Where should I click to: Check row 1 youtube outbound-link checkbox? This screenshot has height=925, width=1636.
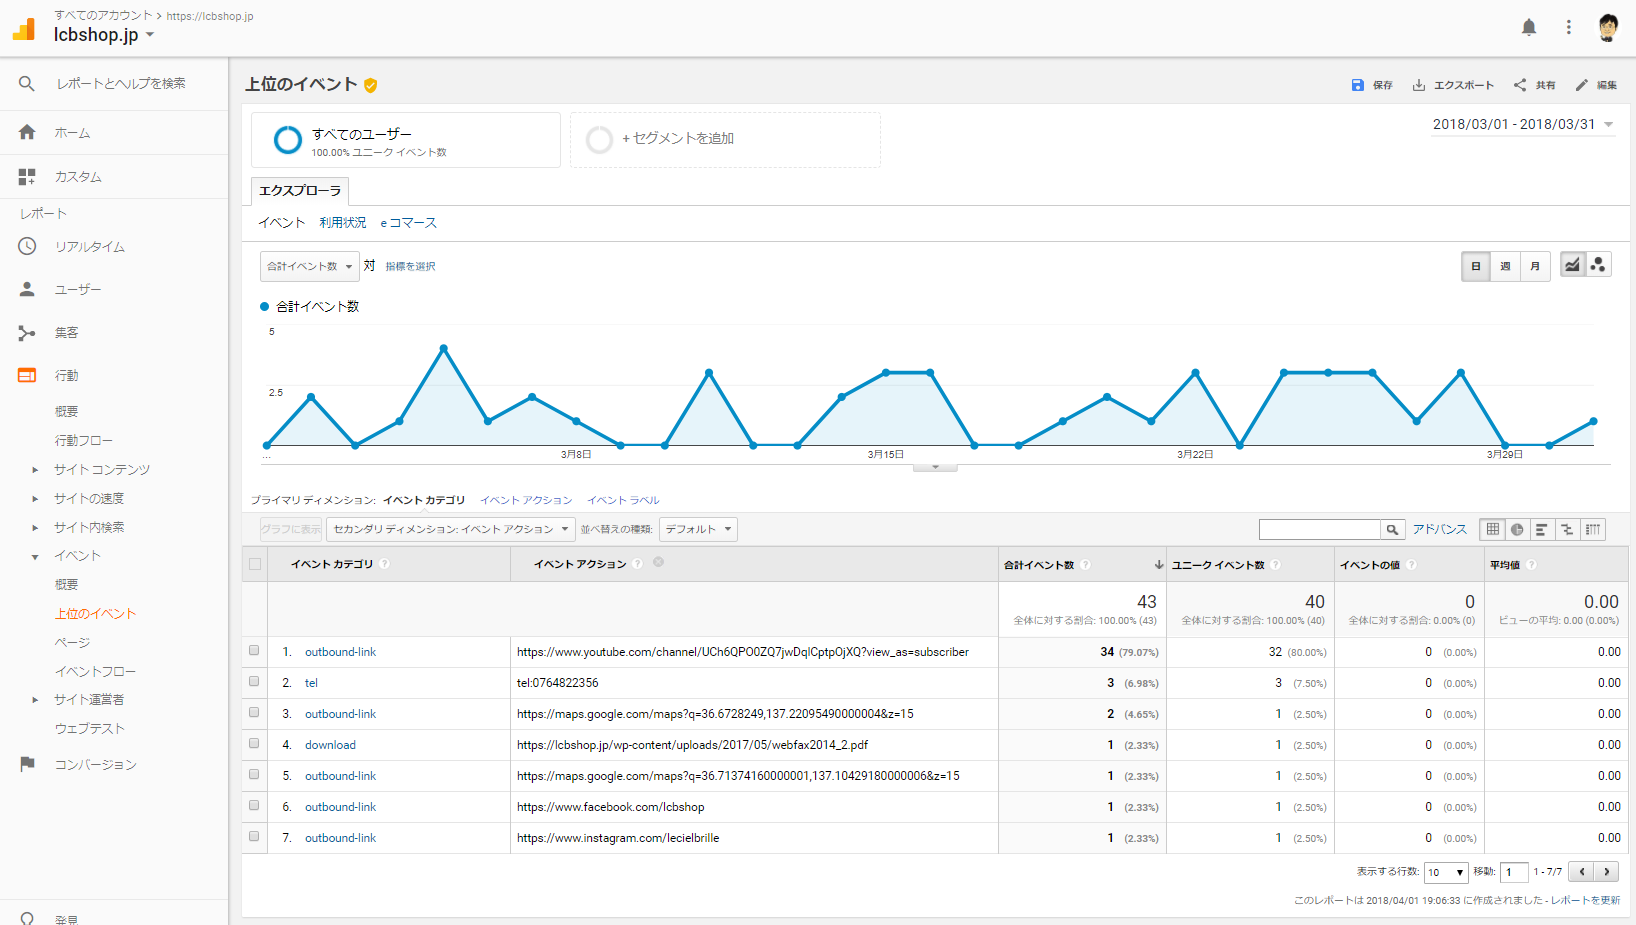pos(254,651)
